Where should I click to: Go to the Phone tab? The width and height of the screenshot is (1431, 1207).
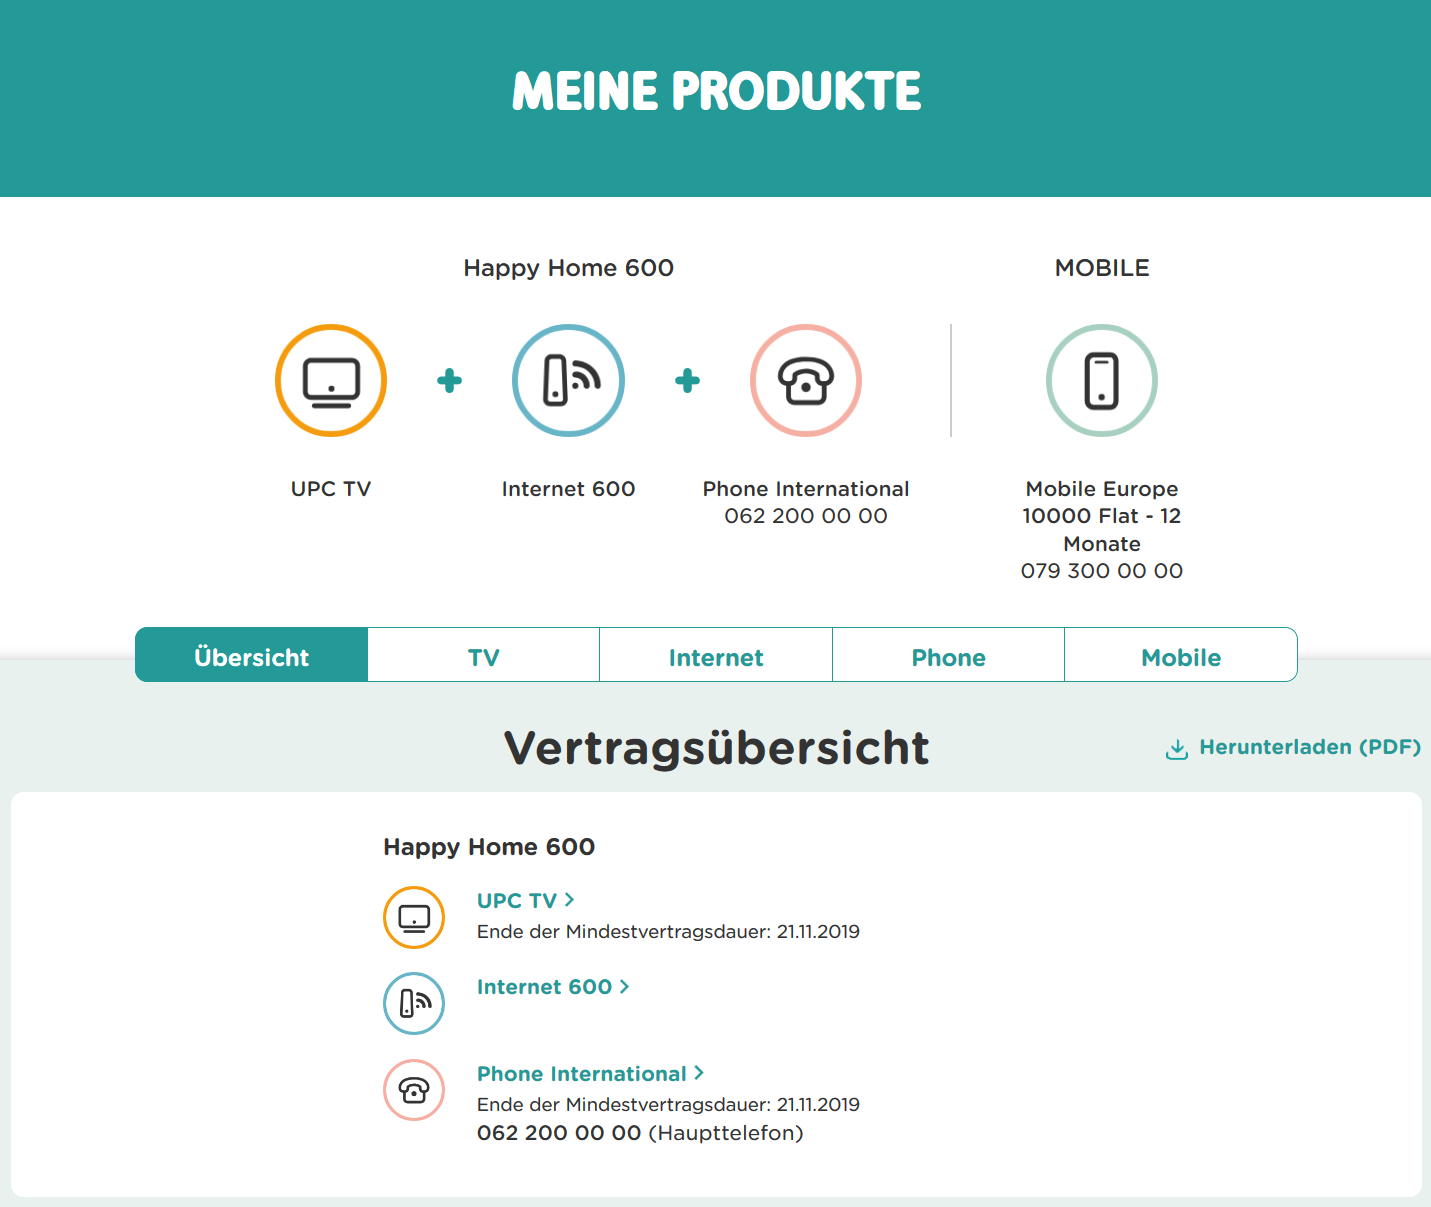(x=949, y=655)
